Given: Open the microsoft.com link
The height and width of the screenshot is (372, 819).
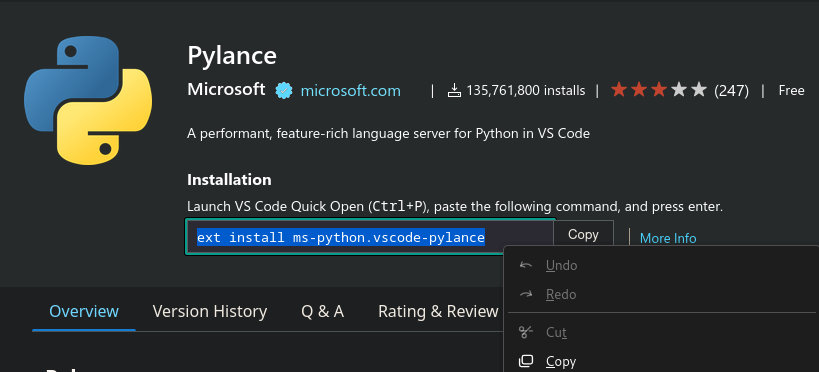Looking at the screenshot, I should (350, 91).
